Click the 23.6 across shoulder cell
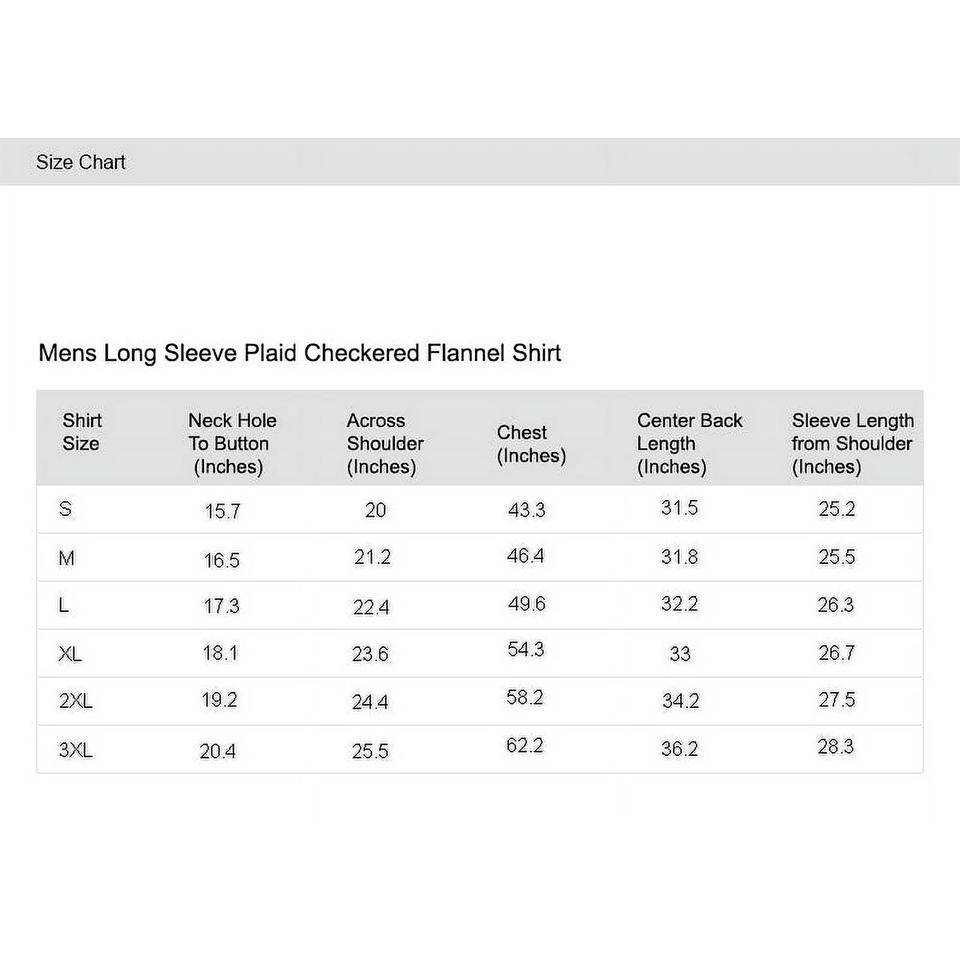 (x=370, y=654)
